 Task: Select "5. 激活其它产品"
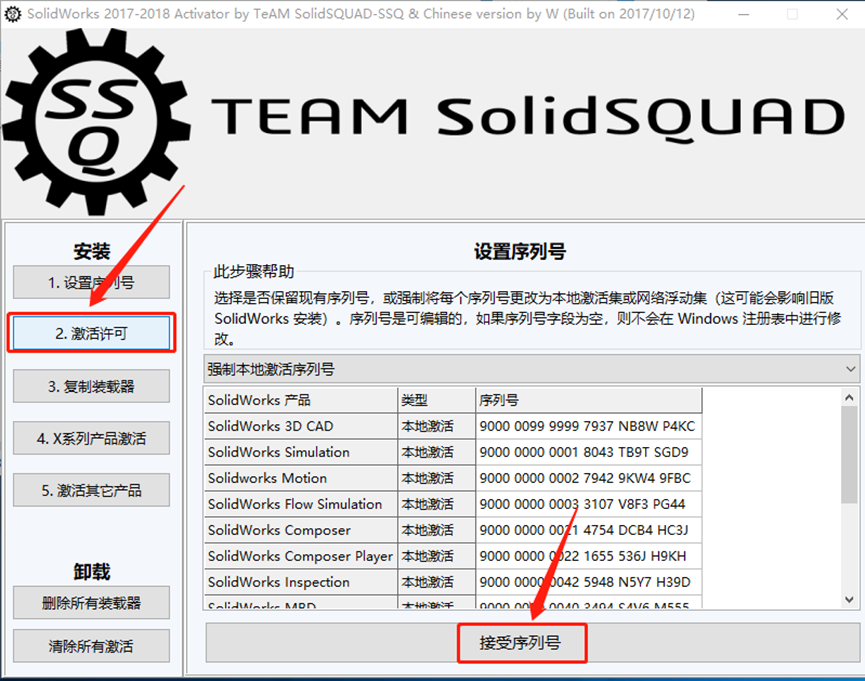[91, 489]
